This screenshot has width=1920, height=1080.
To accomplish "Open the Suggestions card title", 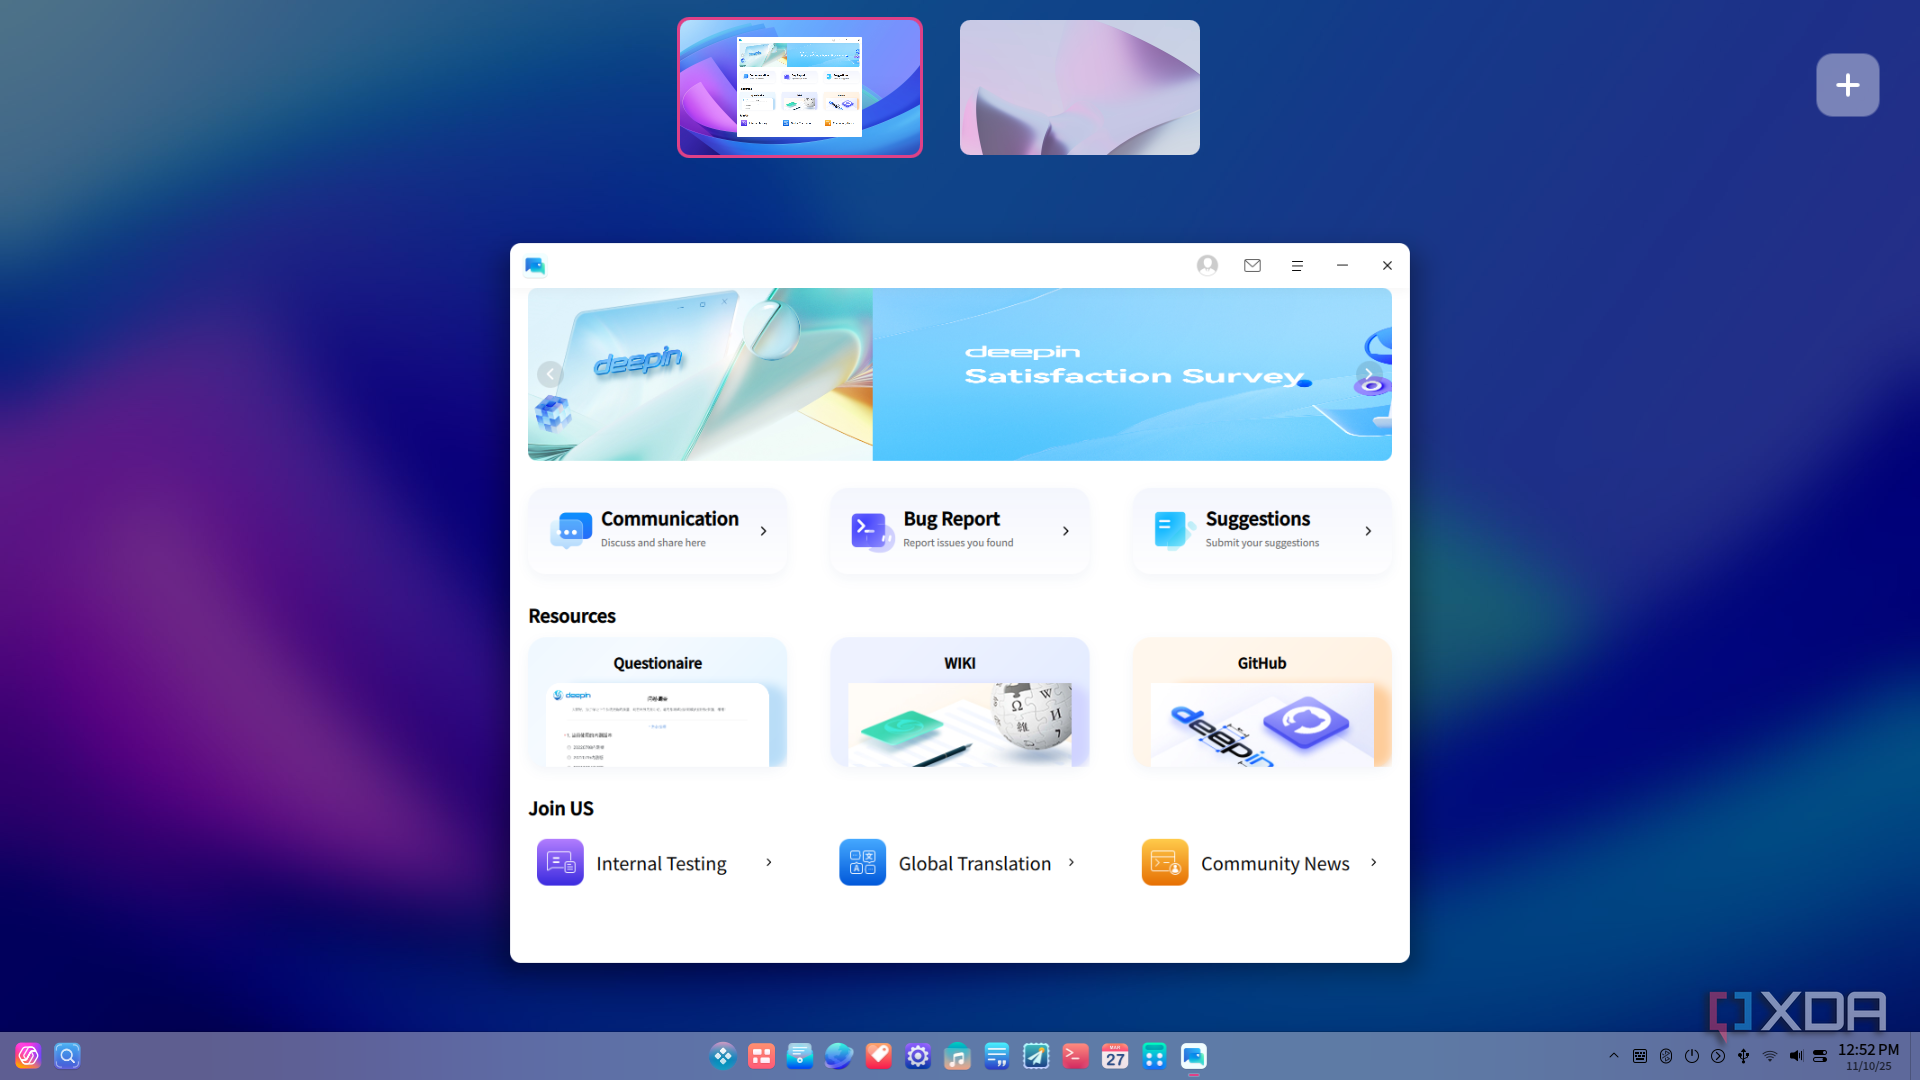I will tap(1257, 519).
